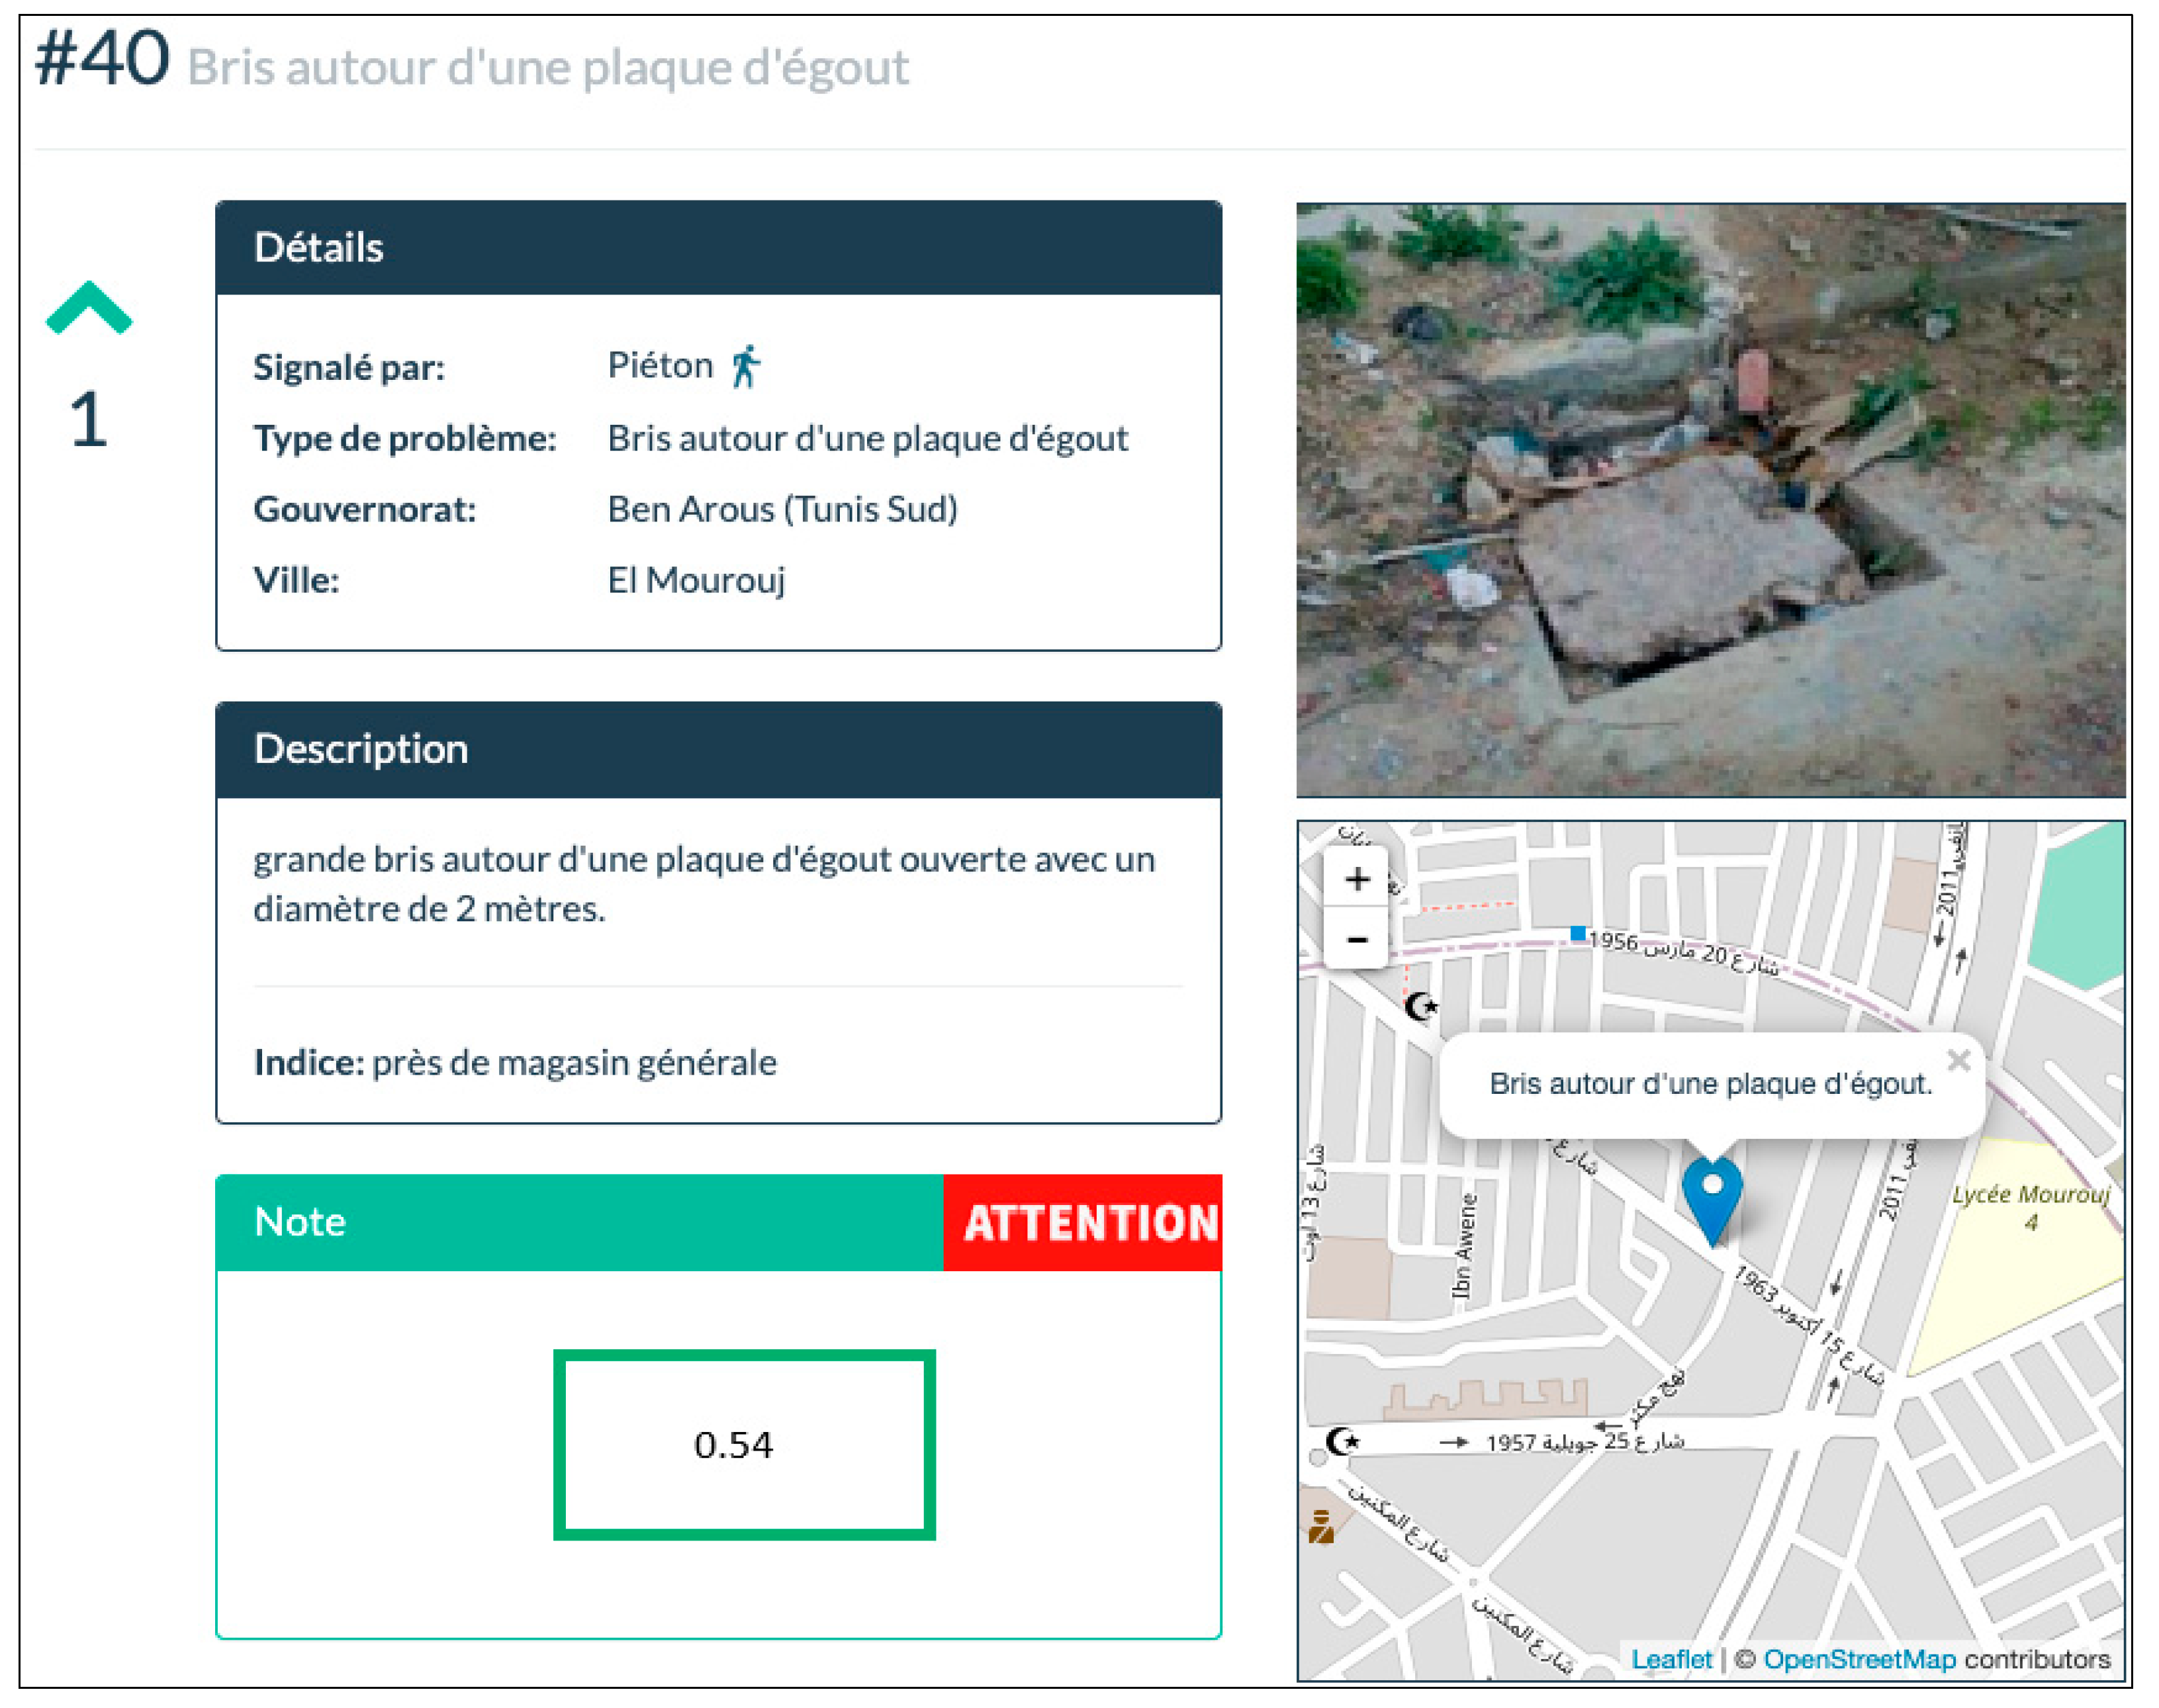Click the Piéton reporter label
2159x1708 pixels.
coord(660,366)
